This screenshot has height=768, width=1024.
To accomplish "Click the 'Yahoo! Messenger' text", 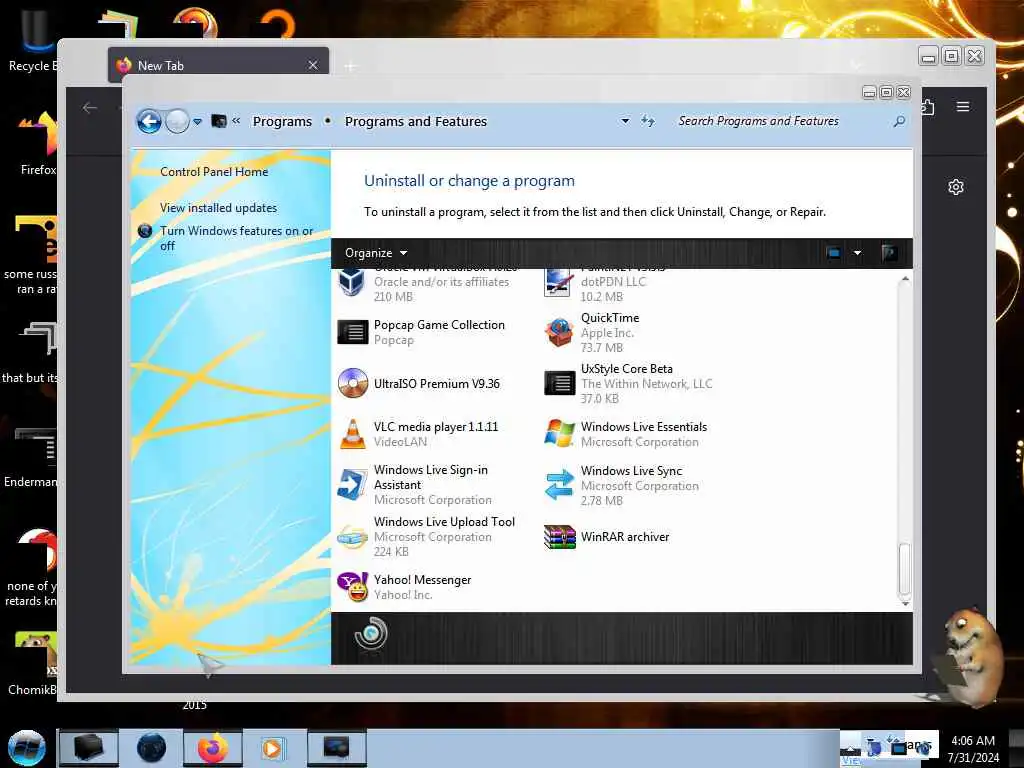I will 422,579.
